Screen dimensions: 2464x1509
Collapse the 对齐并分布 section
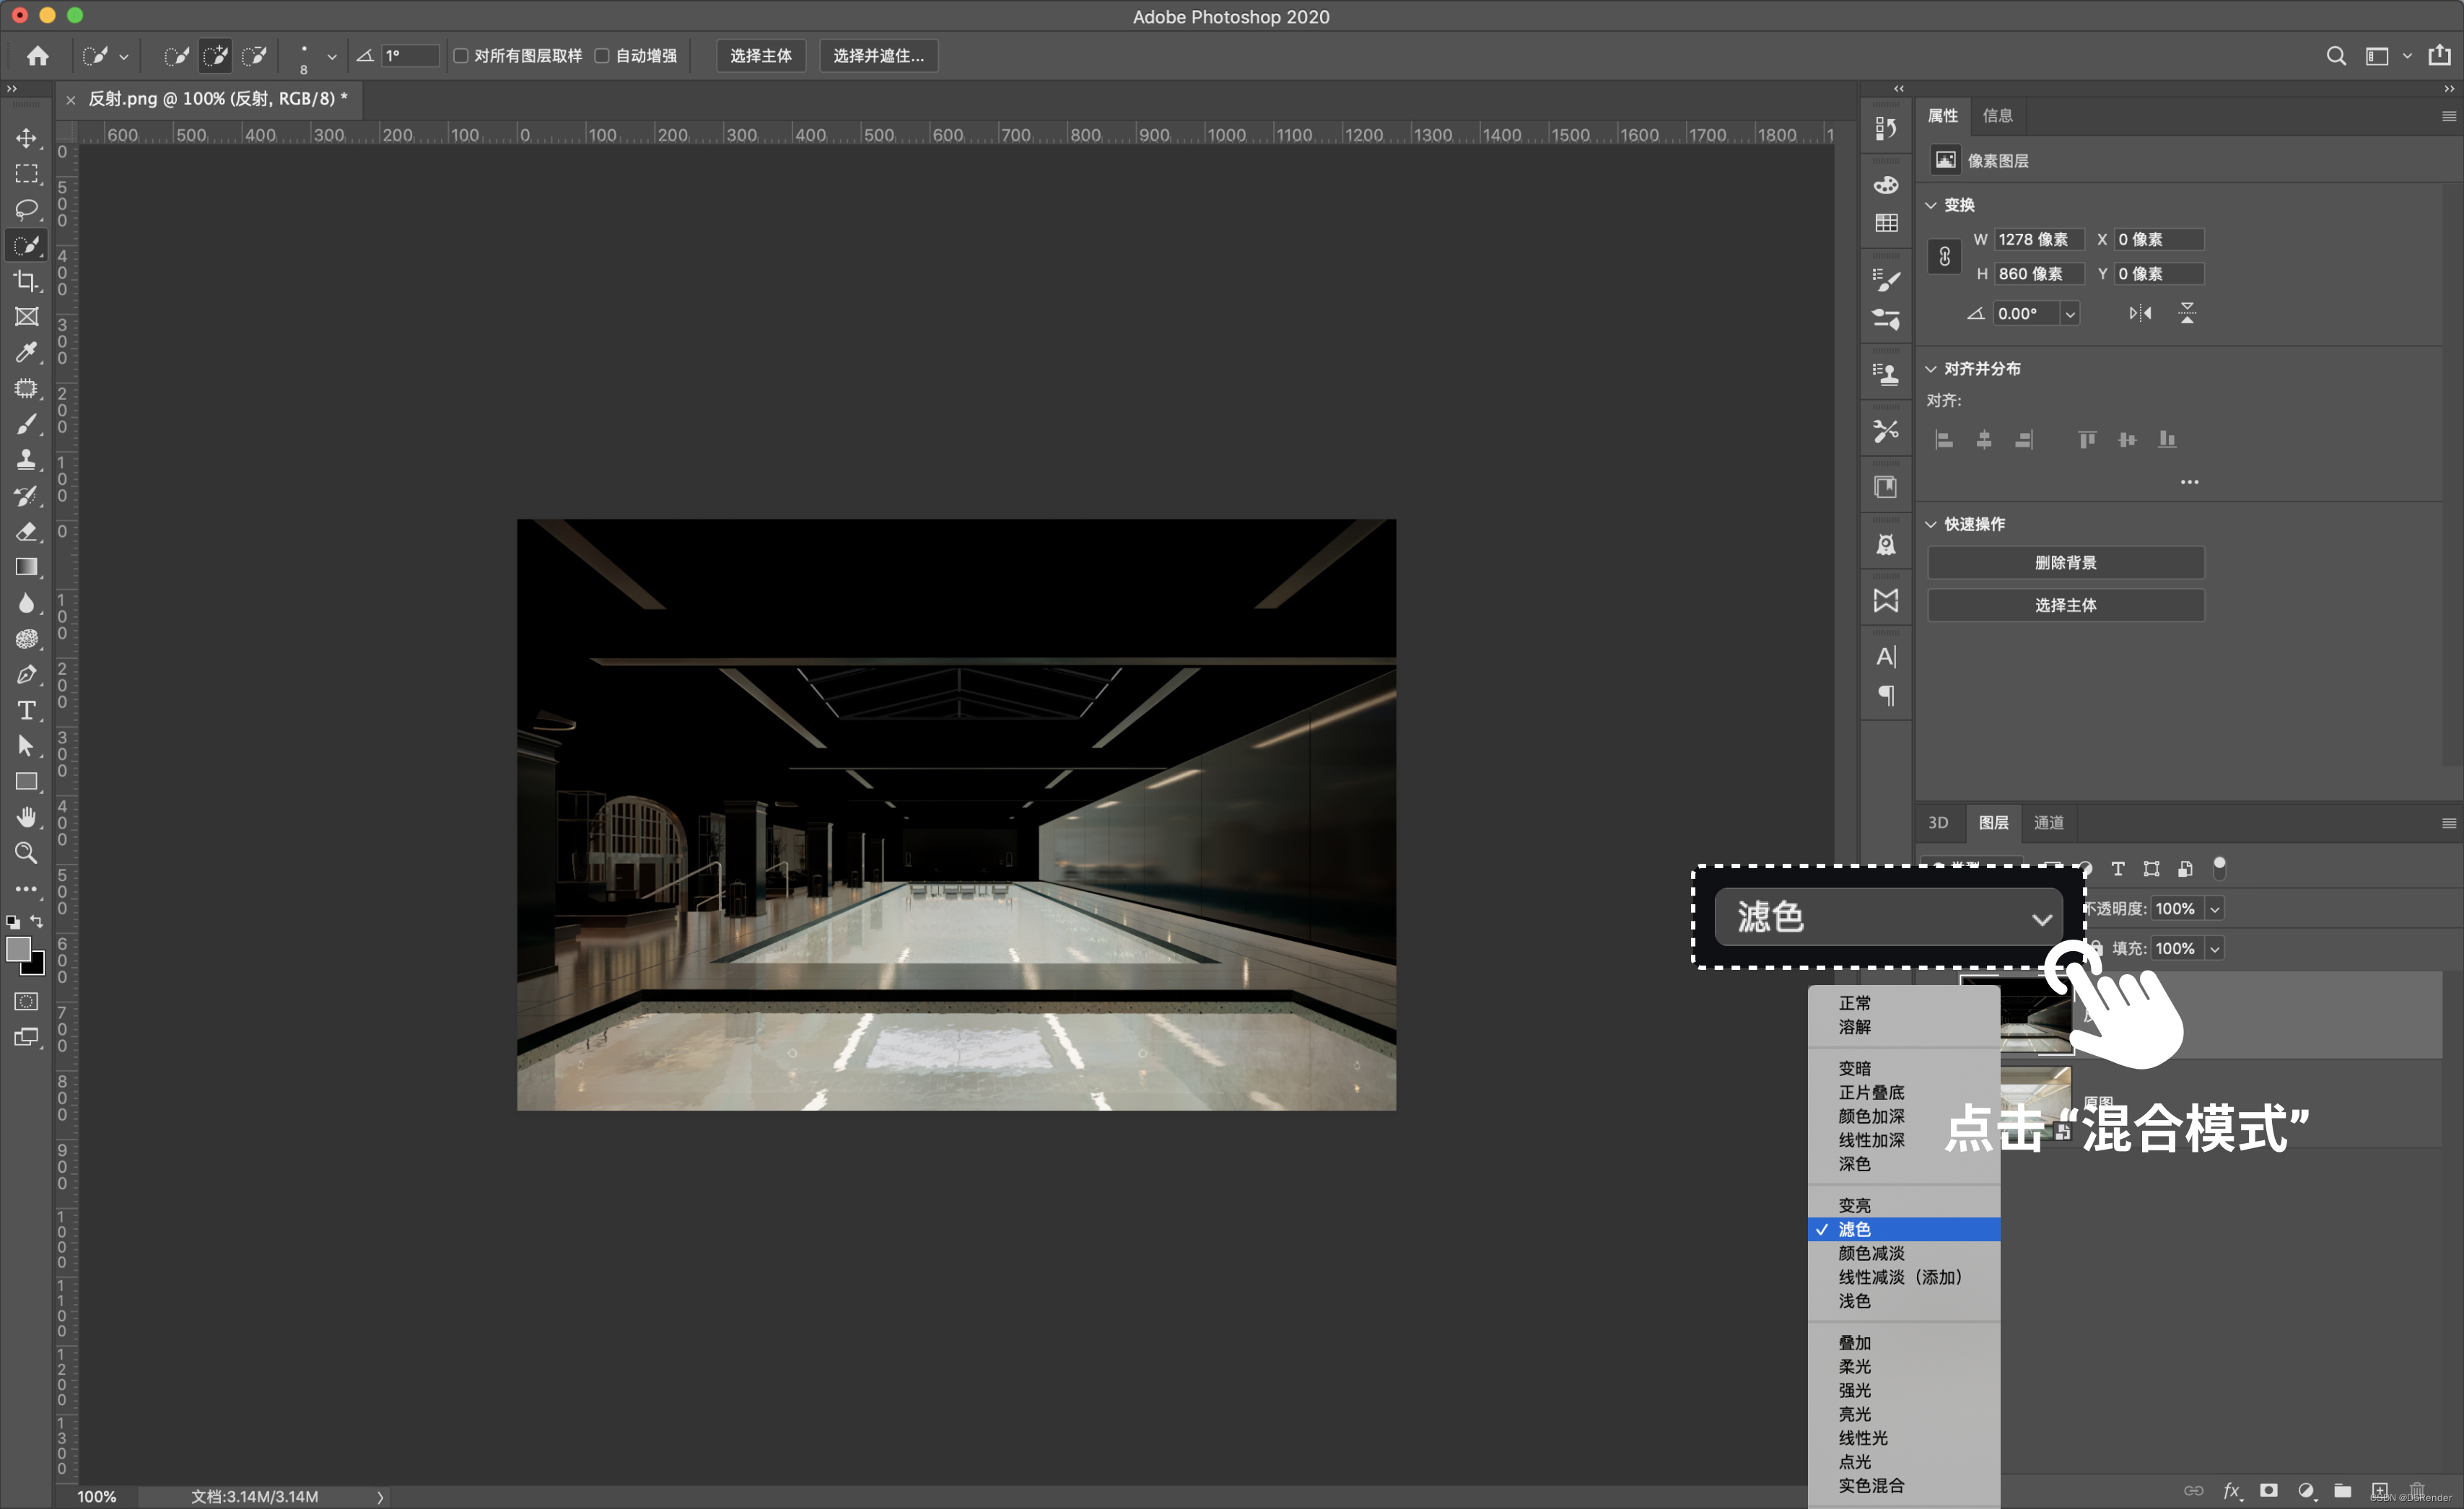point(1931,369)
